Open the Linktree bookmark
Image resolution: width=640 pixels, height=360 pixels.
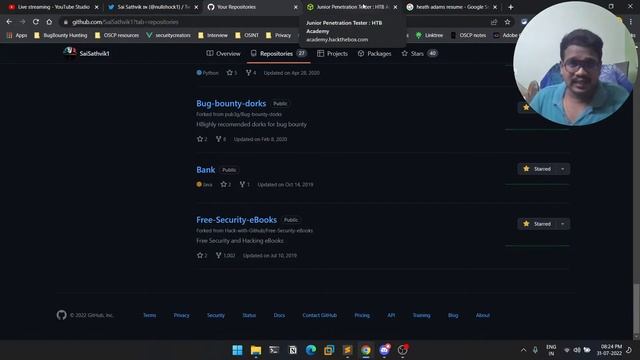(429, 36)
